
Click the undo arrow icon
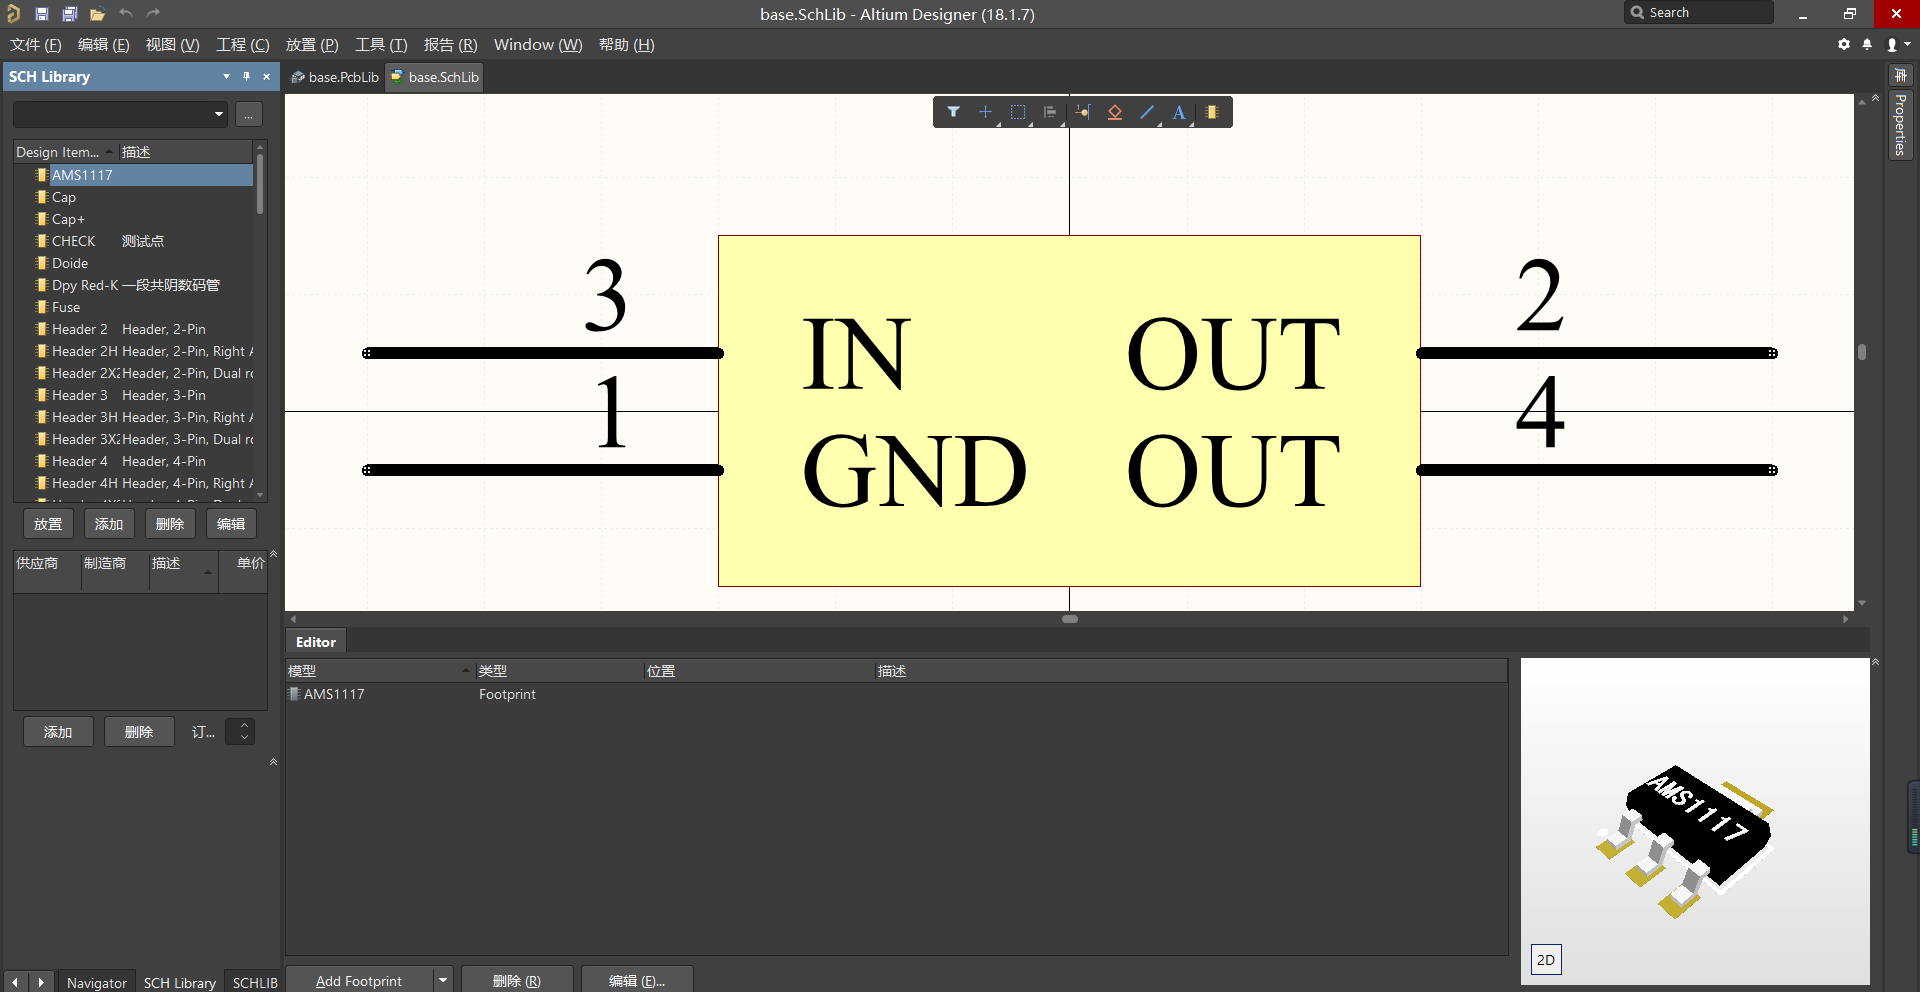pos(126,14)
